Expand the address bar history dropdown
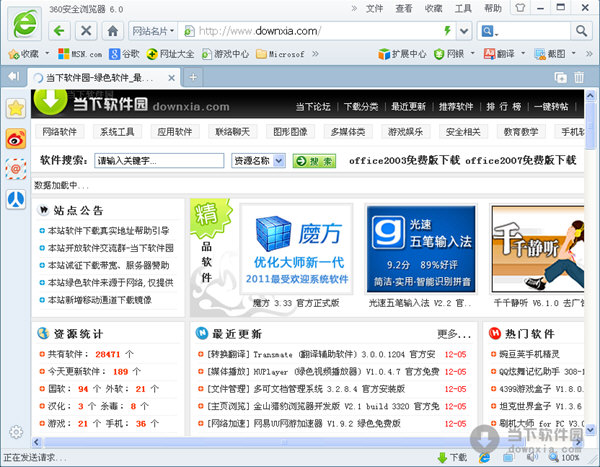Viewport: 600px width, 467px height. click(x=464, y=31)
